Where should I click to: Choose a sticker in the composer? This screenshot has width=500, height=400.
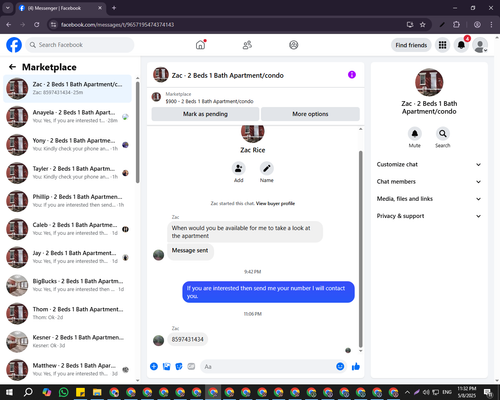(x=179, y=367)
